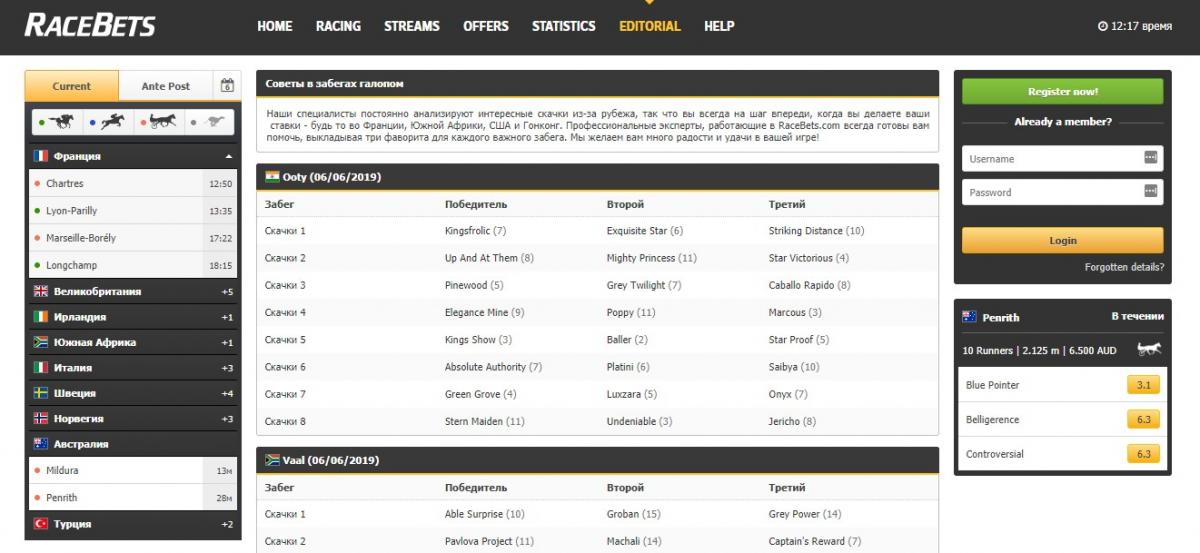Image resolution: width=1200 pixels, height=553 pixels.
Task: Expand the Ирландия section
Action: (x=133, y=317)
